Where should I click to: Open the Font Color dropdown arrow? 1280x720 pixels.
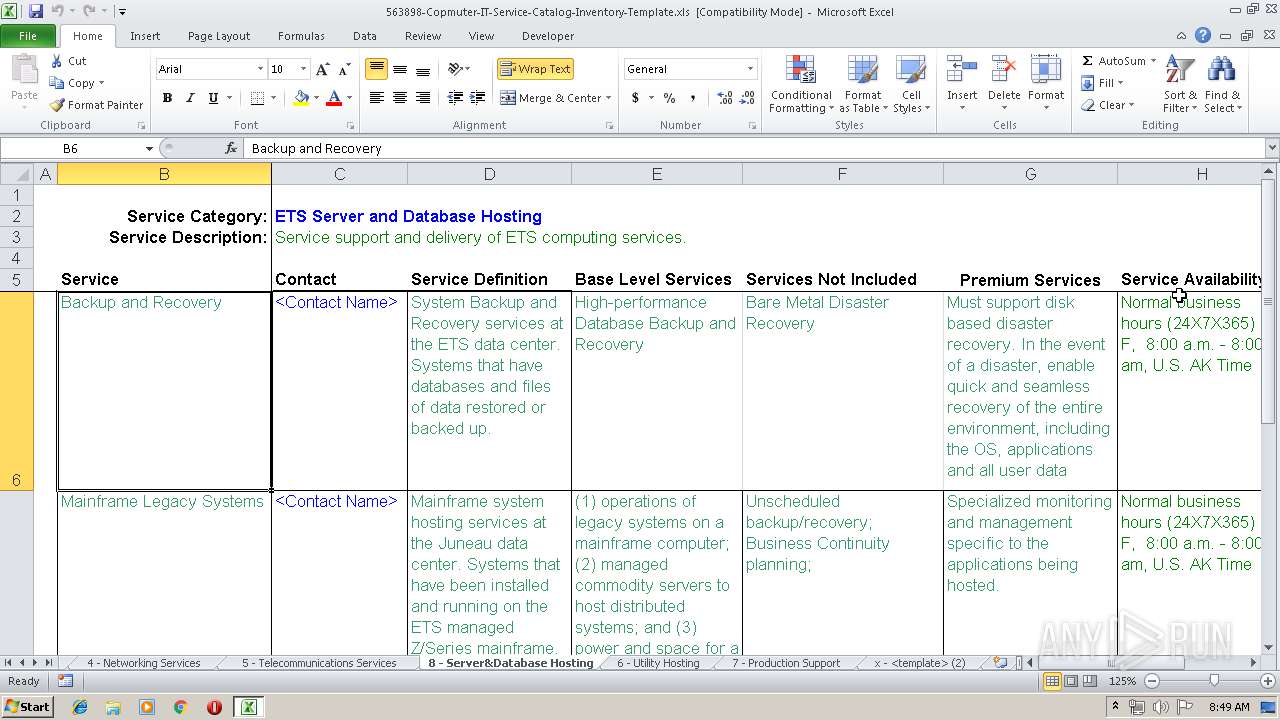click(349, 98)
